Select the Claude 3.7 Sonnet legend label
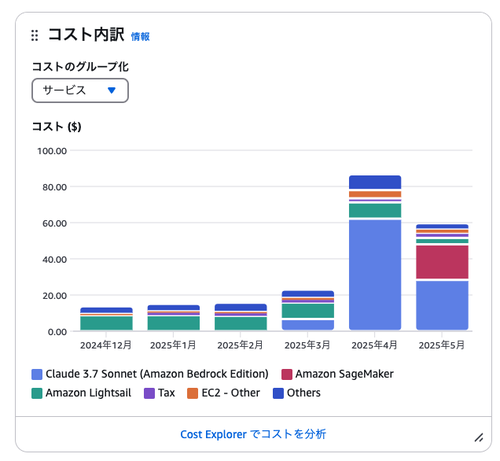This screenshot has width=500, height=461. [157, 374]
